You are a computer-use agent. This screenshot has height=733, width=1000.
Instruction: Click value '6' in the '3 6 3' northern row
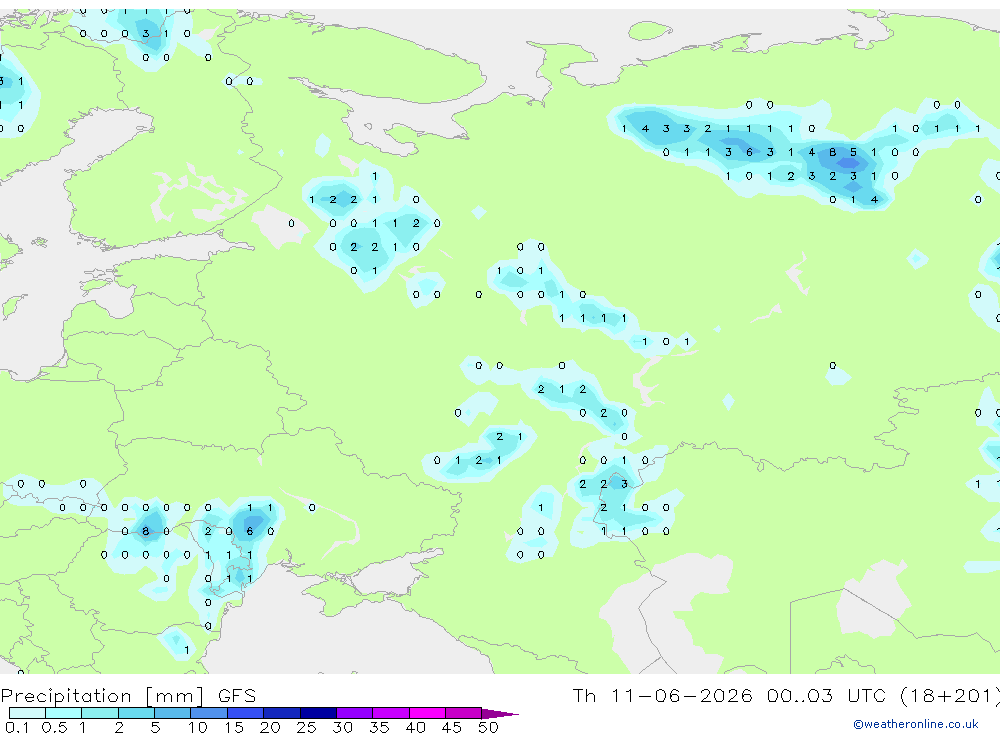point(749,152)
